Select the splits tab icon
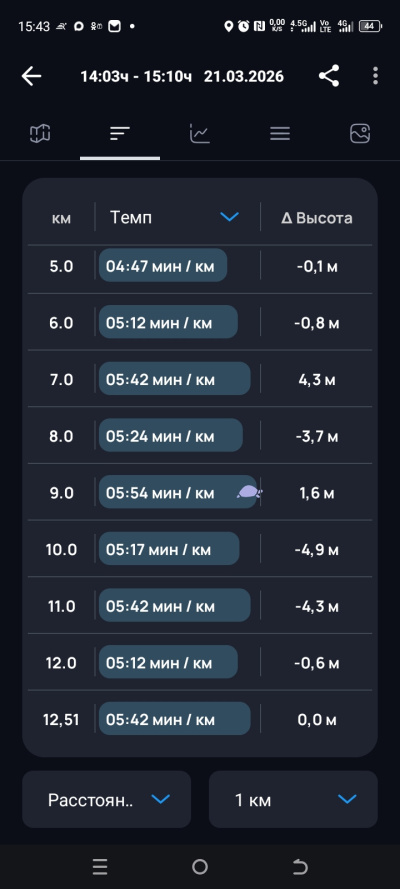This screenshot has width=400, height=889. (x=120, y=134)
